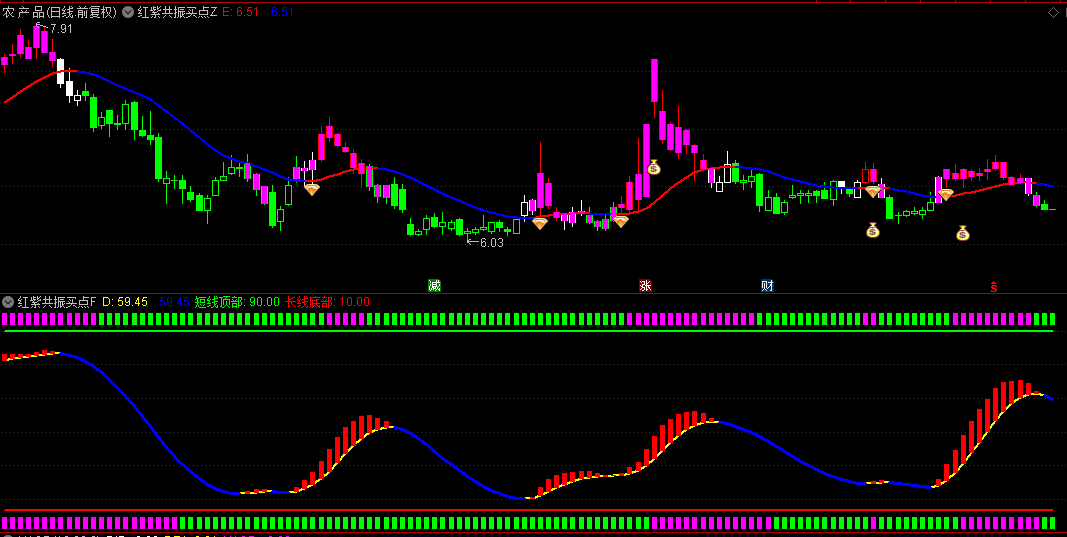Click the red 涨 event marker
The image size is (1067, 537).
(x=645, y=285)
